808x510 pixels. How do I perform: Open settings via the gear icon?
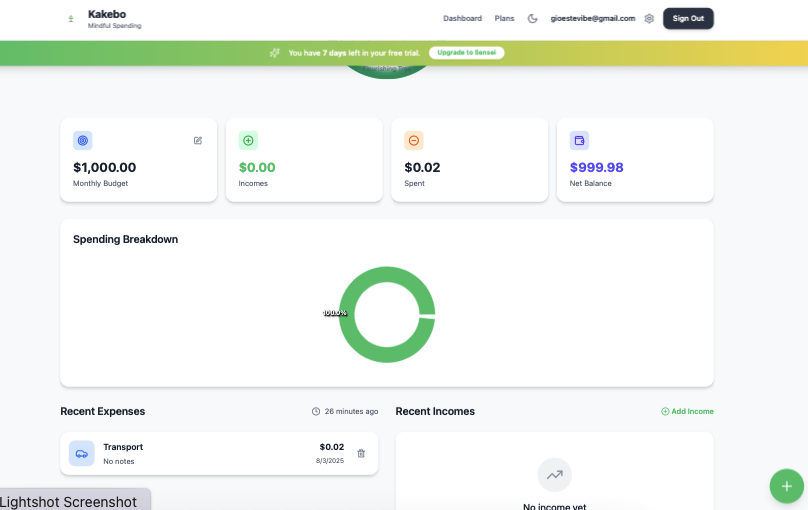coord(649,18)
